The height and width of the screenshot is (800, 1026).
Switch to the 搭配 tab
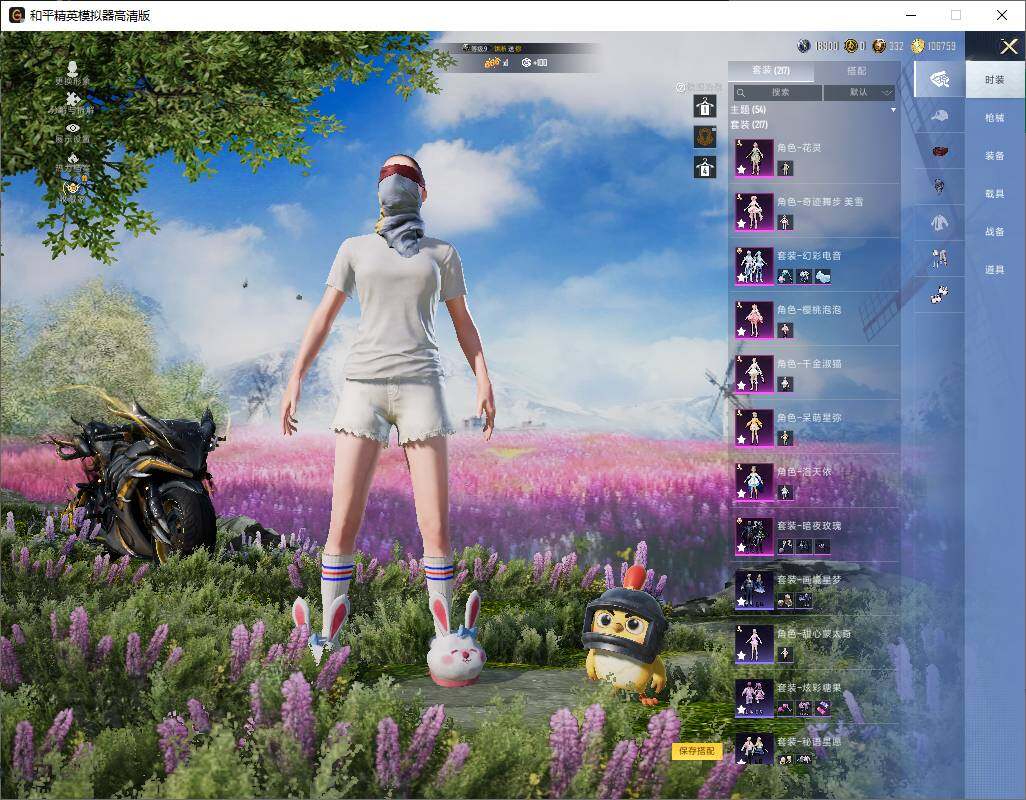click(856, 71)
